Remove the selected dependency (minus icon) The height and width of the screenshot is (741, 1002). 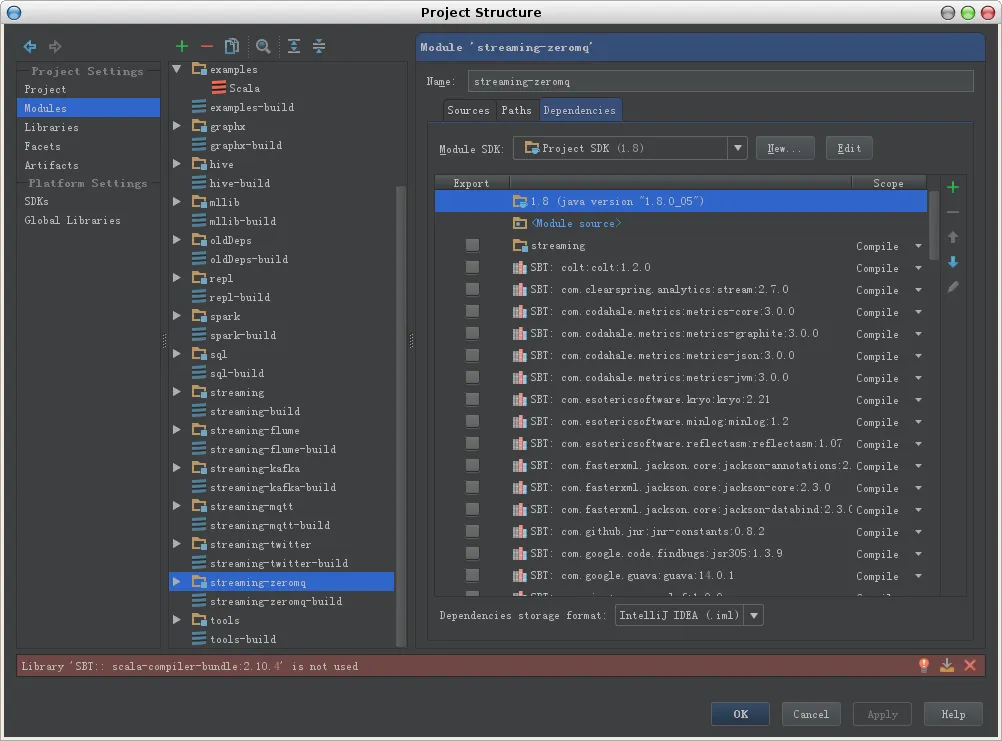pyautogui.click(x=953, y=212)
